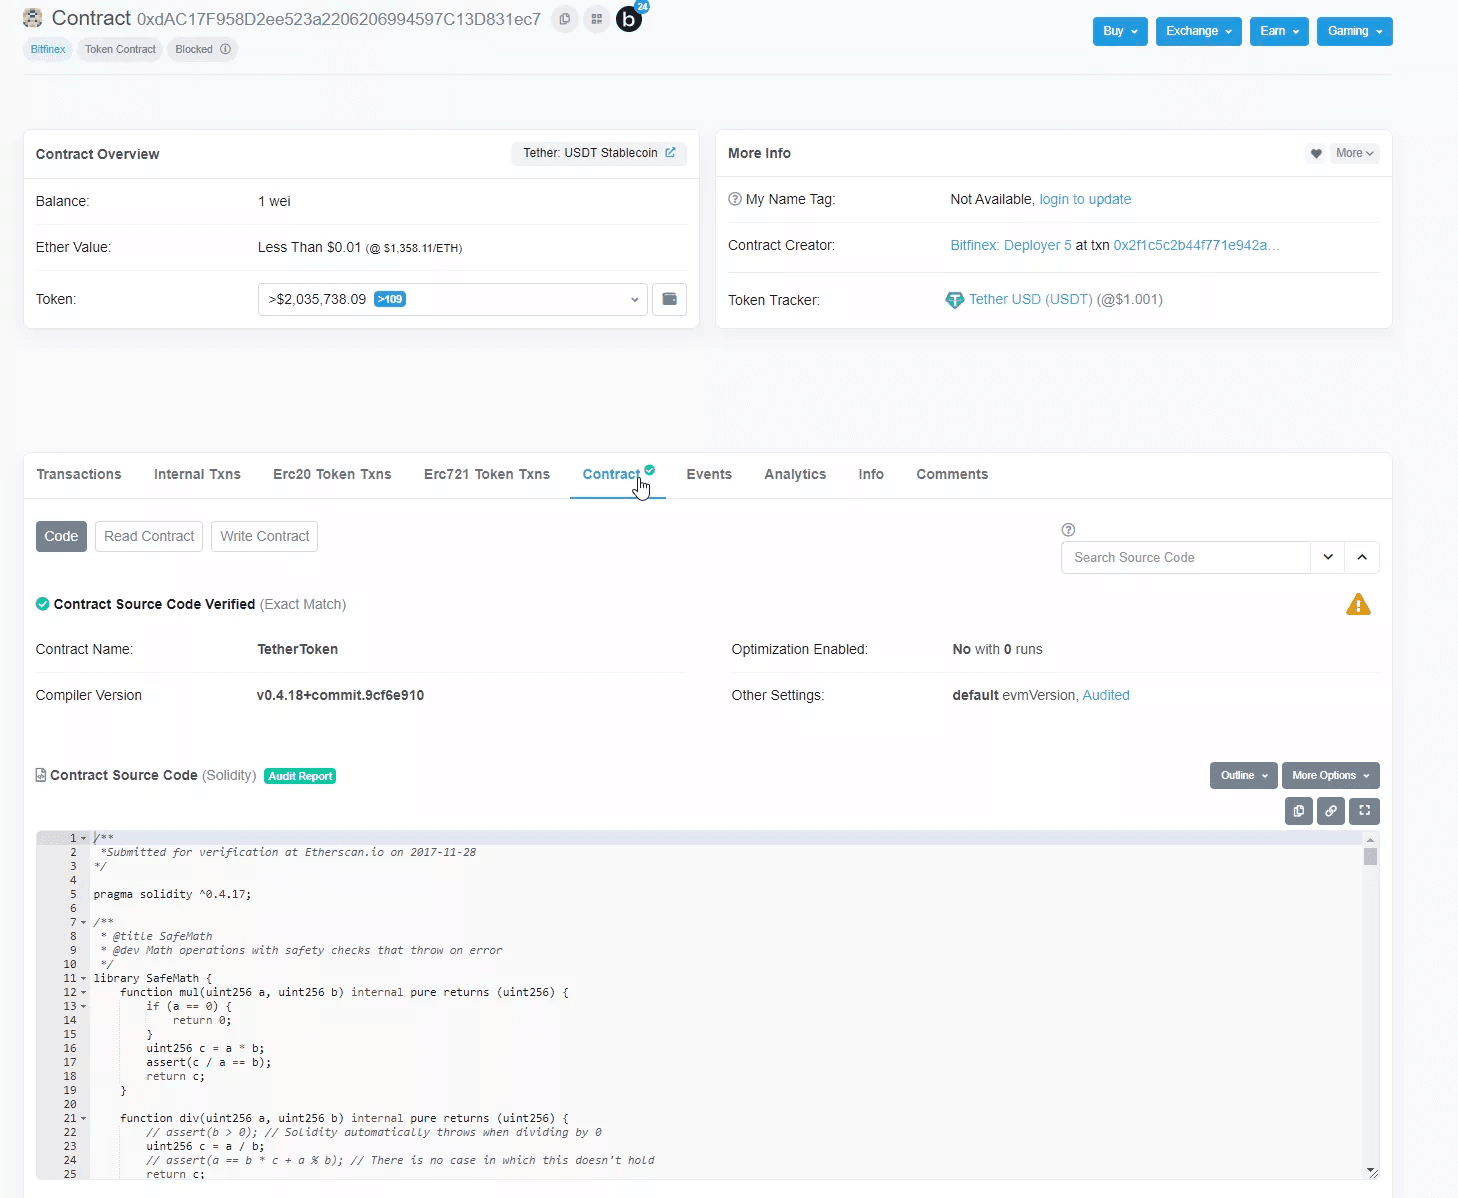Collapse the if-block fold at line 13
This screenshot has height=1198, width=1458.
click(x=84, y=1006)
